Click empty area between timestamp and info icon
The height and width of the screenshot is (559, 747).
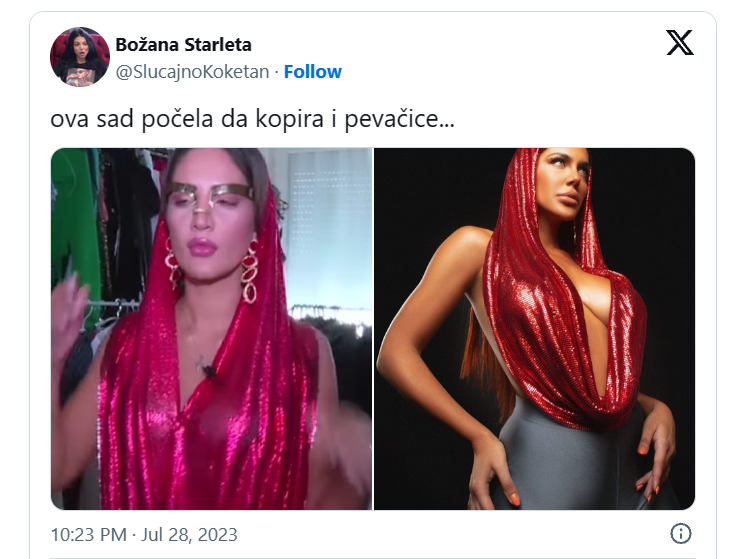coord(453,535)
